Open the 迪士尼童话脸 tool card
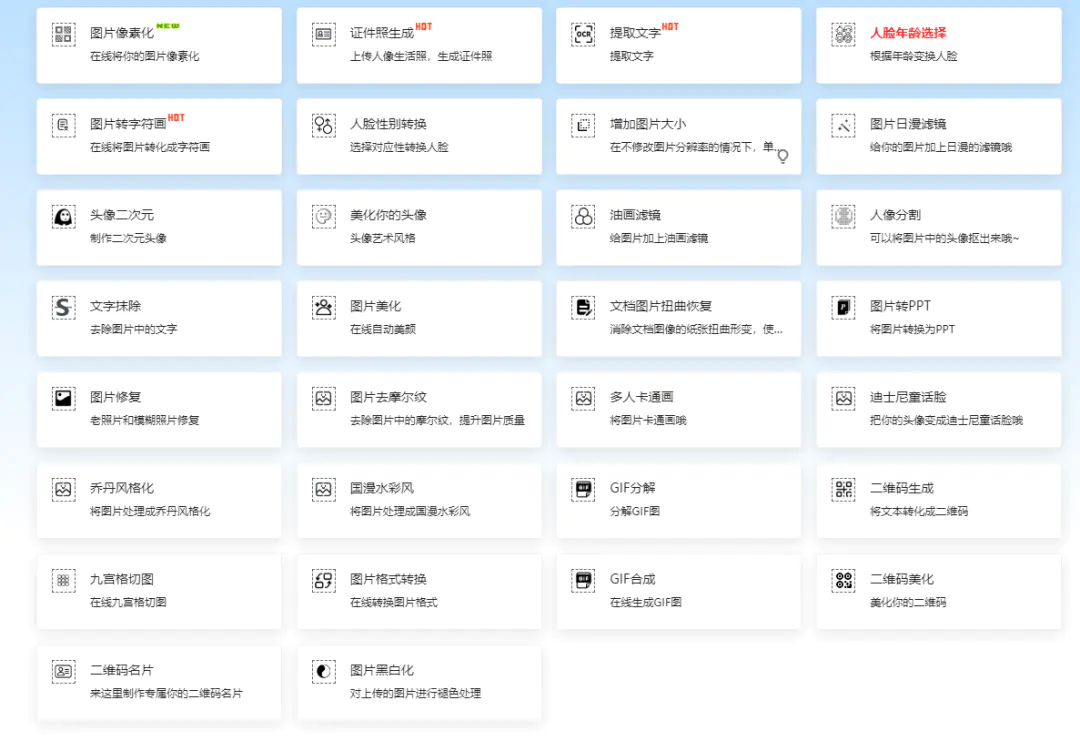 [938, 409]
